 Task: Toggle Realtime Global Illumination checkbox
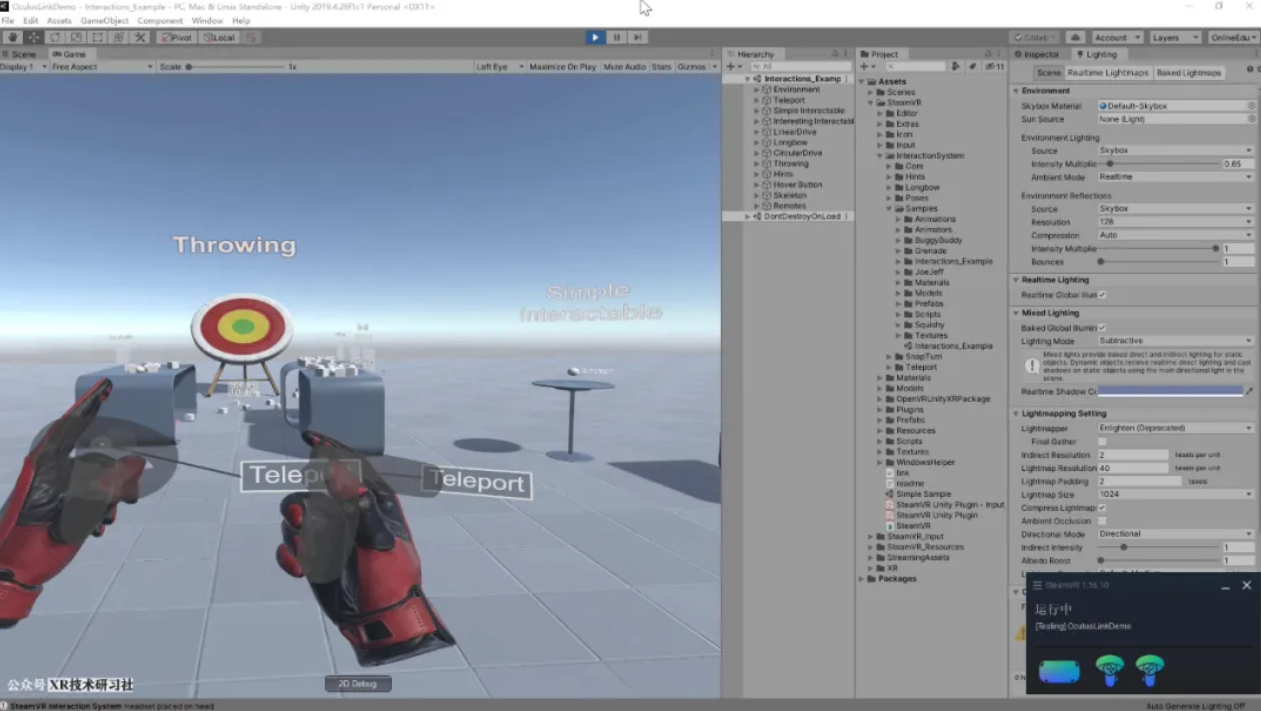click(x=1102, y=295)
